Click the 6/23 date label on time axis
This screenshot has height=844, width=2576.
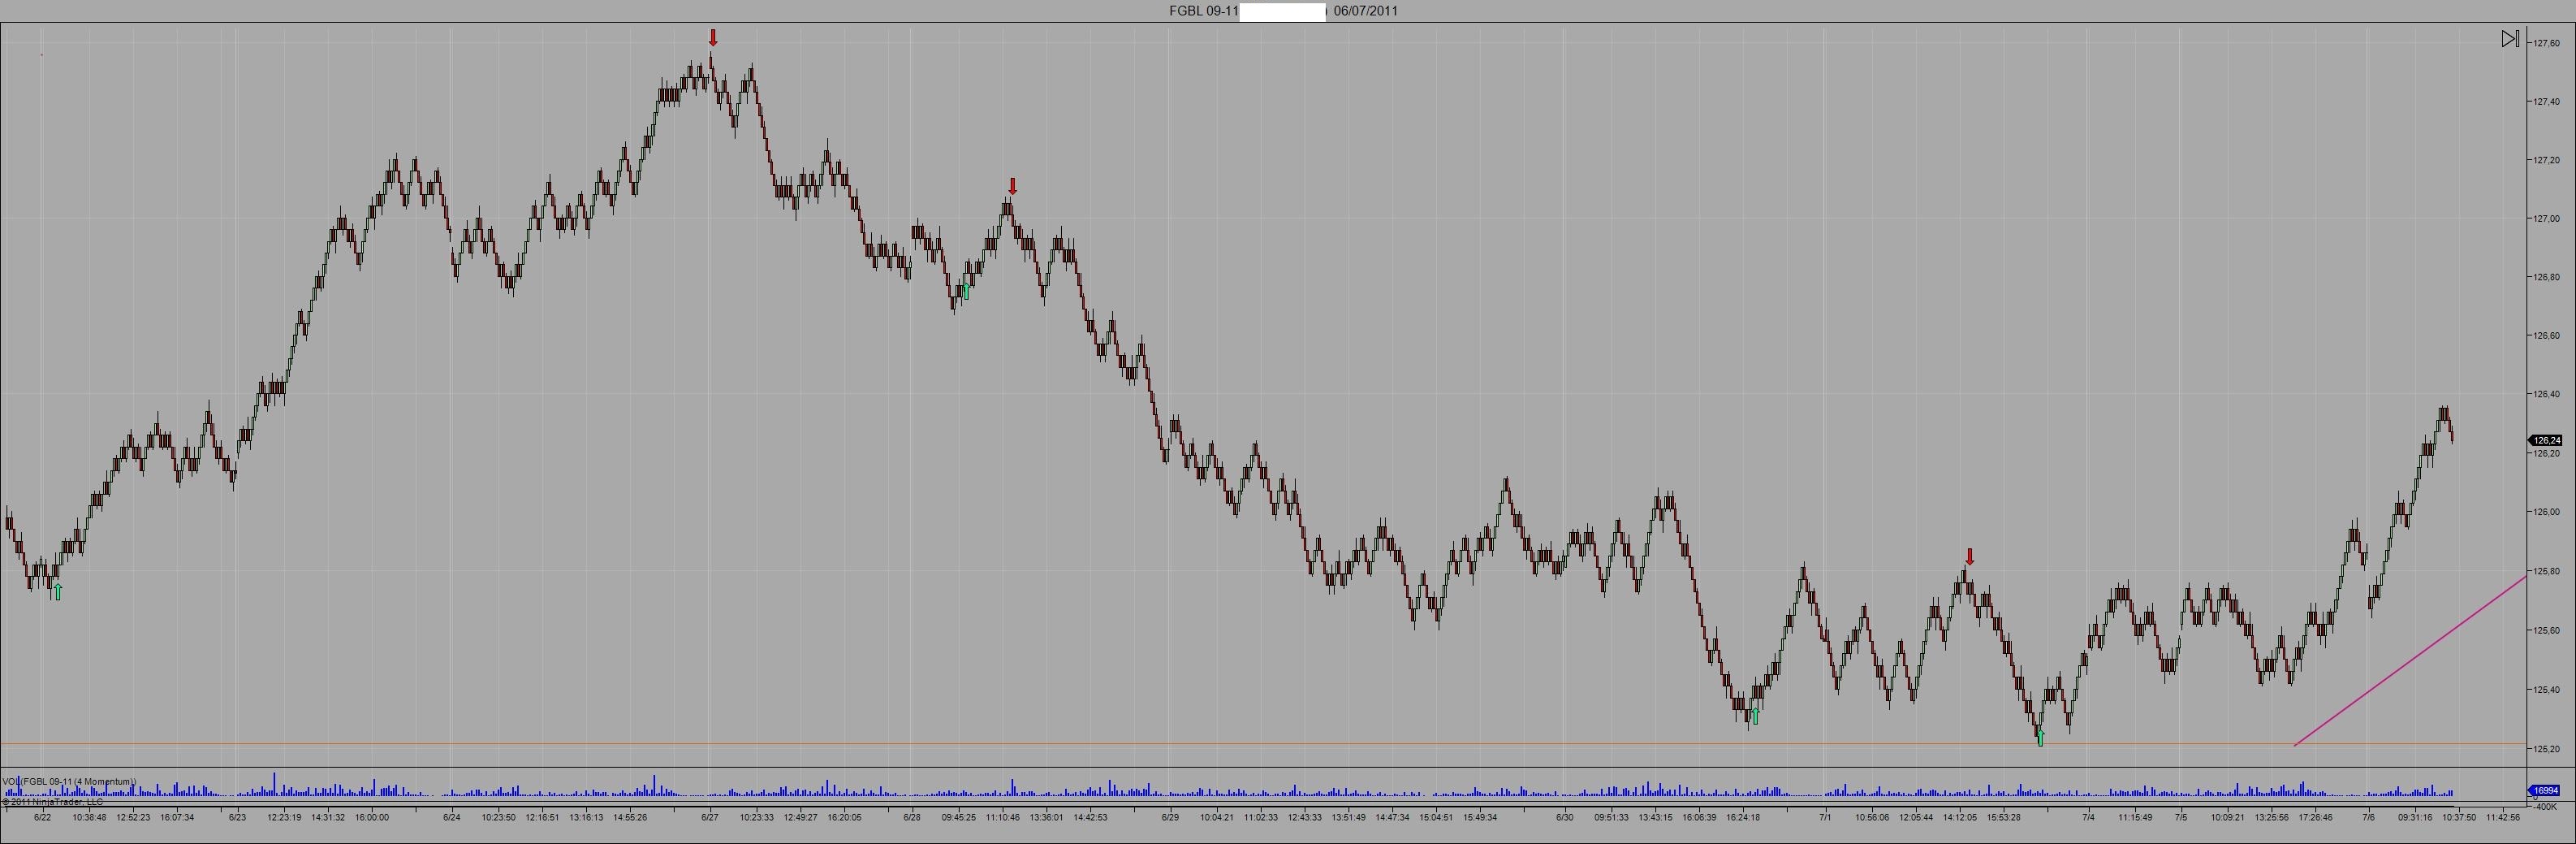point(237,817)
